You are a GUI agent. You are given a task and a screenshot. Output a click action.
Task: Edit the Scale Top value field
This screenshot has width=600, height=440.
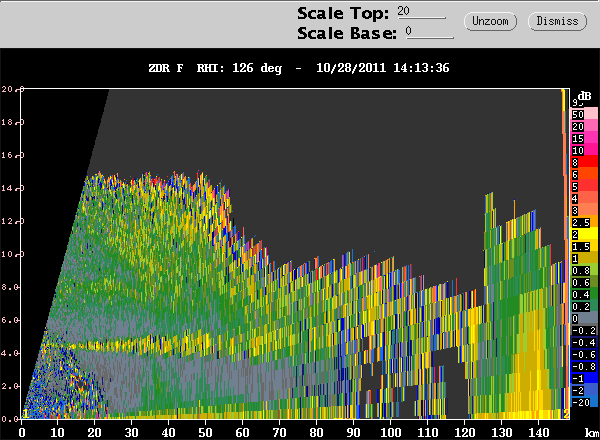tap(421, 12)
